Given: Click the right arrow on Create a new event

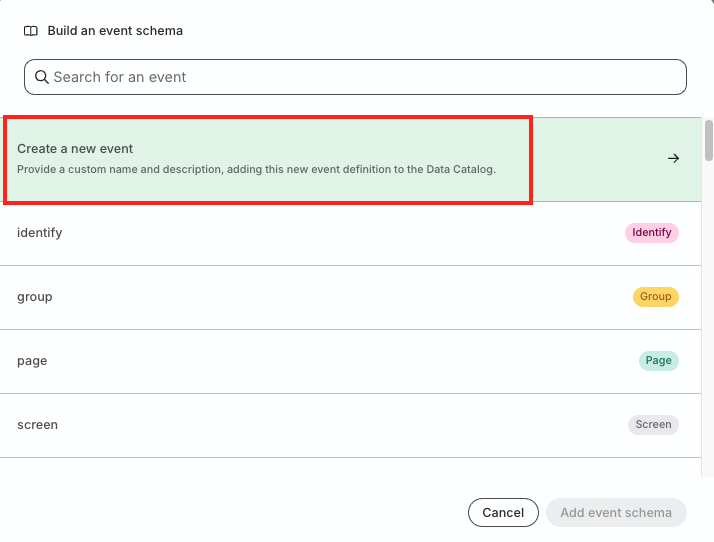Looking at the screenshot, I should 673,158.
